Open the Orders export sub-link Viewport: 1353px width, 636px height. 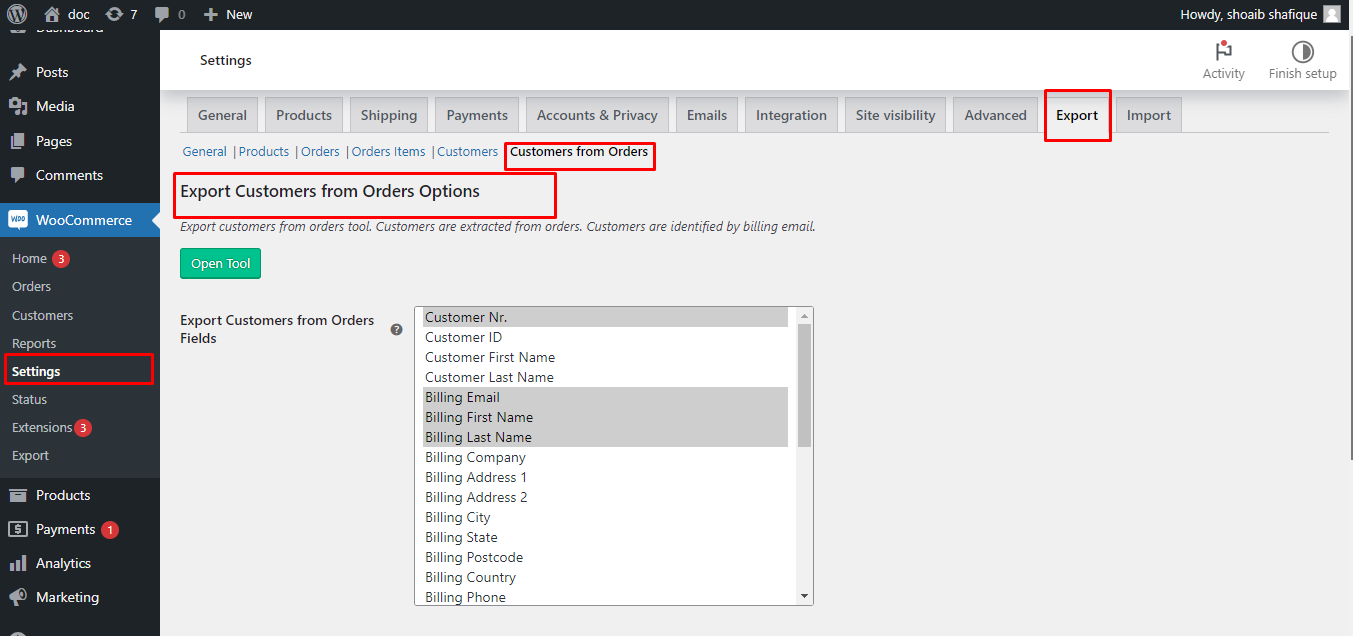[x=320, y=152]
